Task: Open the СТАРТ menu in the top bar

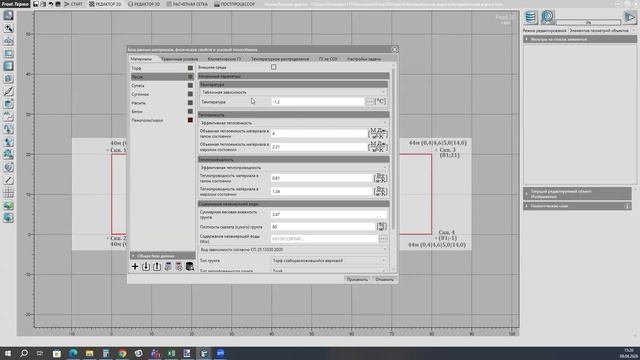Action: click(73, 4)
